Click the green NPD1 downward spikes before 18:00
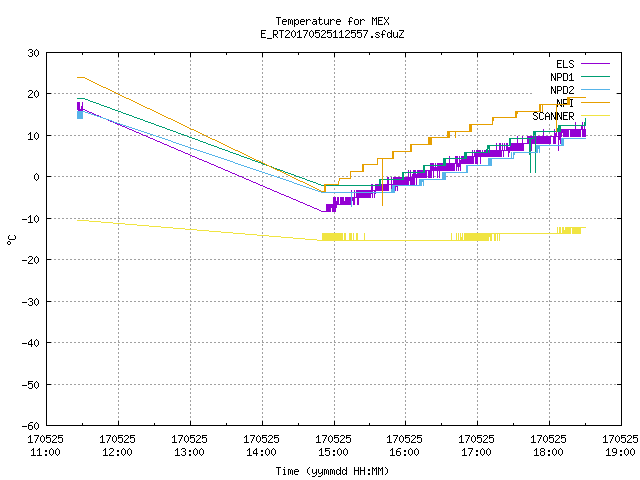Viewport: 640px width, 480px height. coord(533,157)
